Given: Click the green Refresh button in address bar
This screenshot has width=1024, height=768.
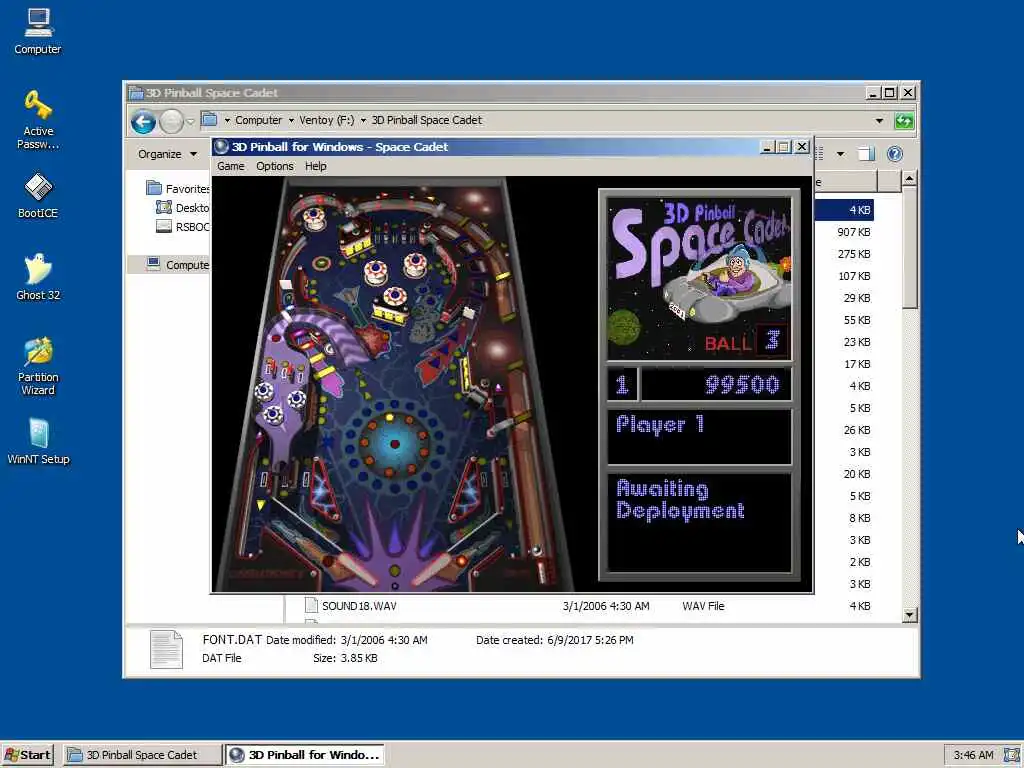Looking at the screenshot, I should pos(904,121).
